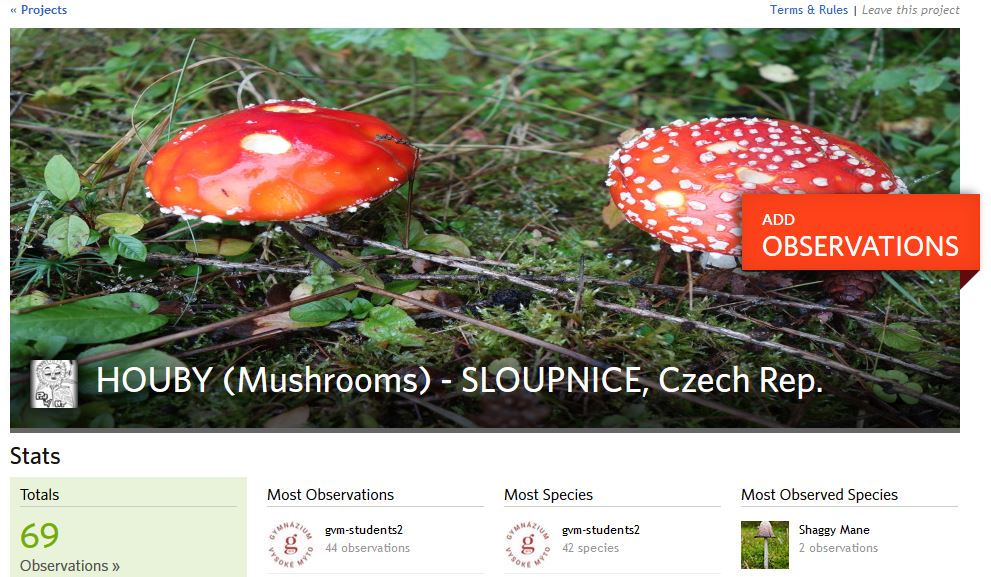Click the 42 species text
Image resolution: width=991 pixels, height=577 pixels.
(590, 548)
